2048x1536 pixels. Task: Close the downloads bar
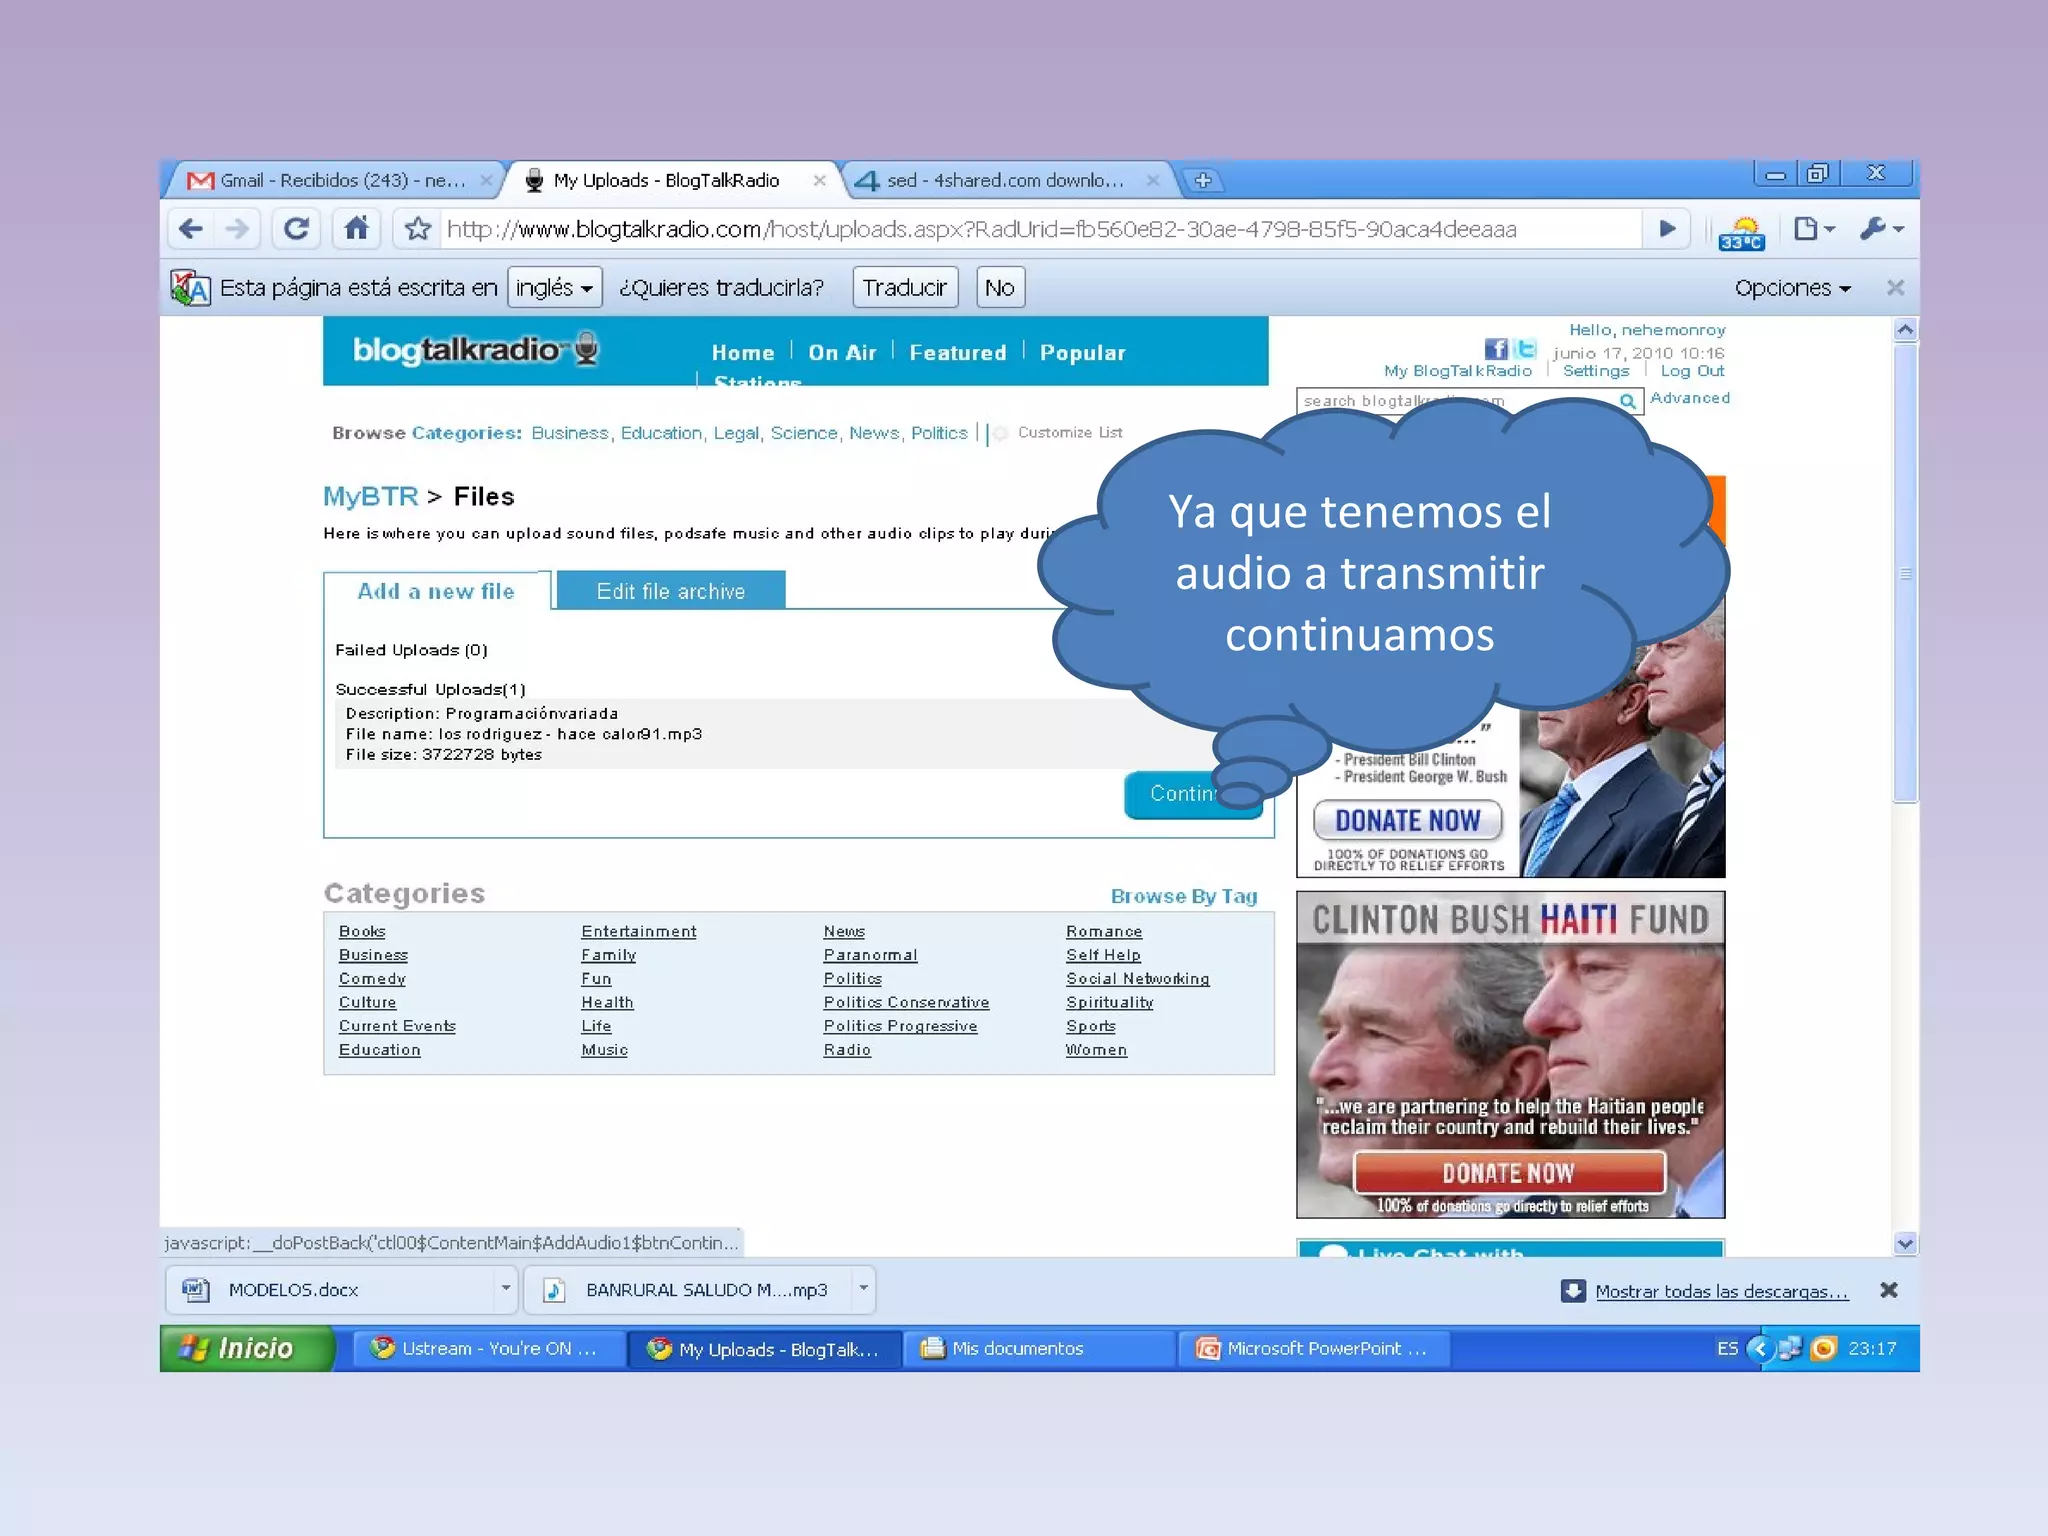tap(1888, 1290)
